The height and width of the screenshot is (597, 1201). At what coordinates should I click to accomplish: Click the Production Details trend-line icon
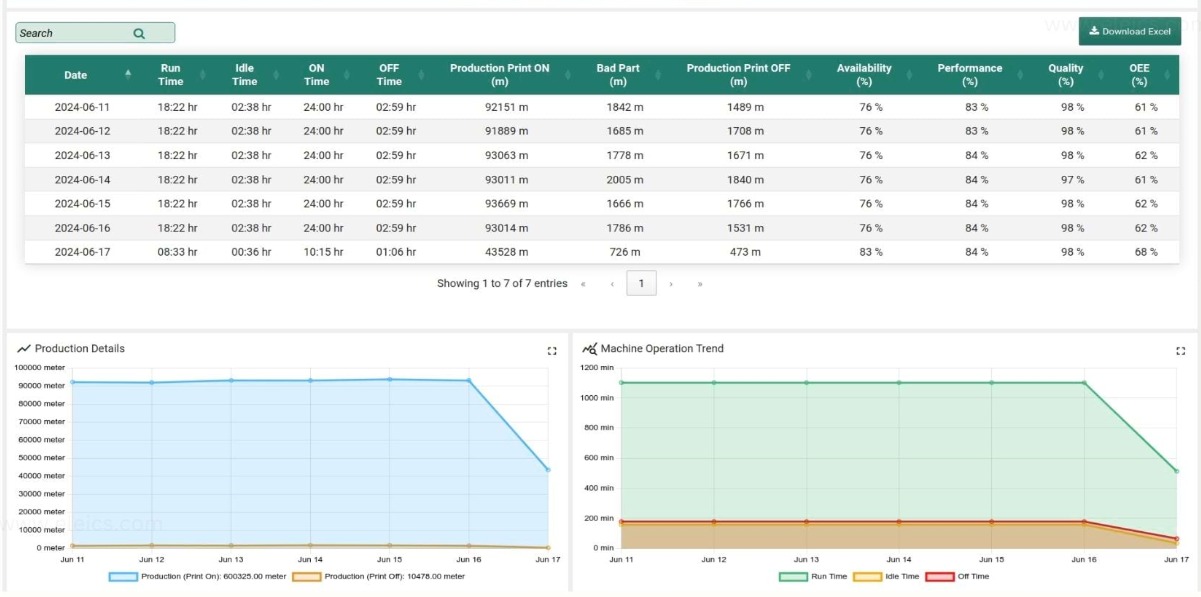[24, 349]
